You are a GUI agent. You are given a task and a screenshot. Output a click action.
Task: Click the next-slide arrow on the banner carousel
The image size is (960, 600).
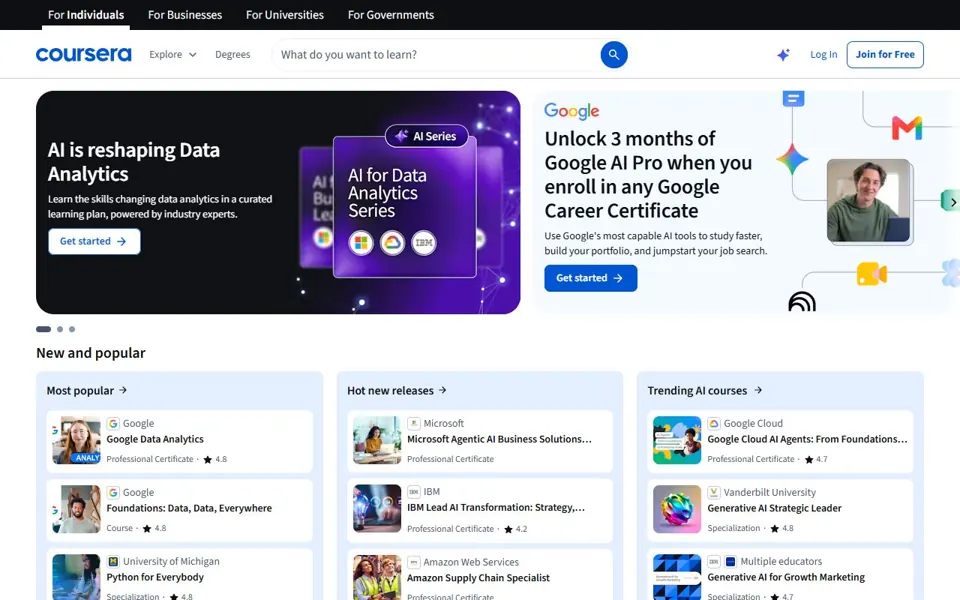(x=953, y=202)
